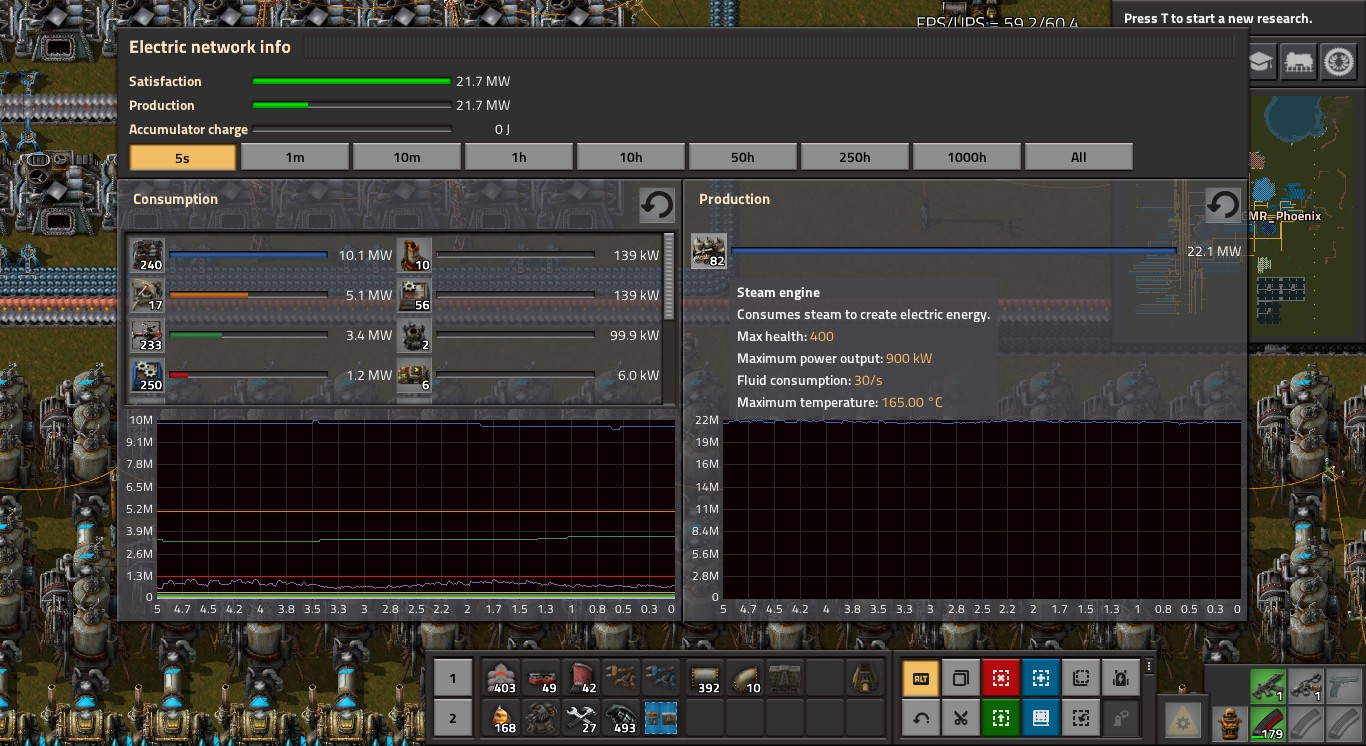Image resolution: width=1366 pixels, height=746 pixels.
Task: Pick the transport belt with count 392
Action: click(x=704, y=677)
